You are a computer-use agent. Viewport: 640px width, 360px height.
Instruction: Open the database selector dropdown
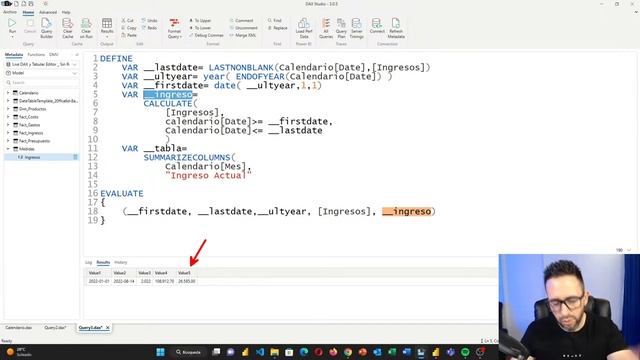(x=42, y=64)
